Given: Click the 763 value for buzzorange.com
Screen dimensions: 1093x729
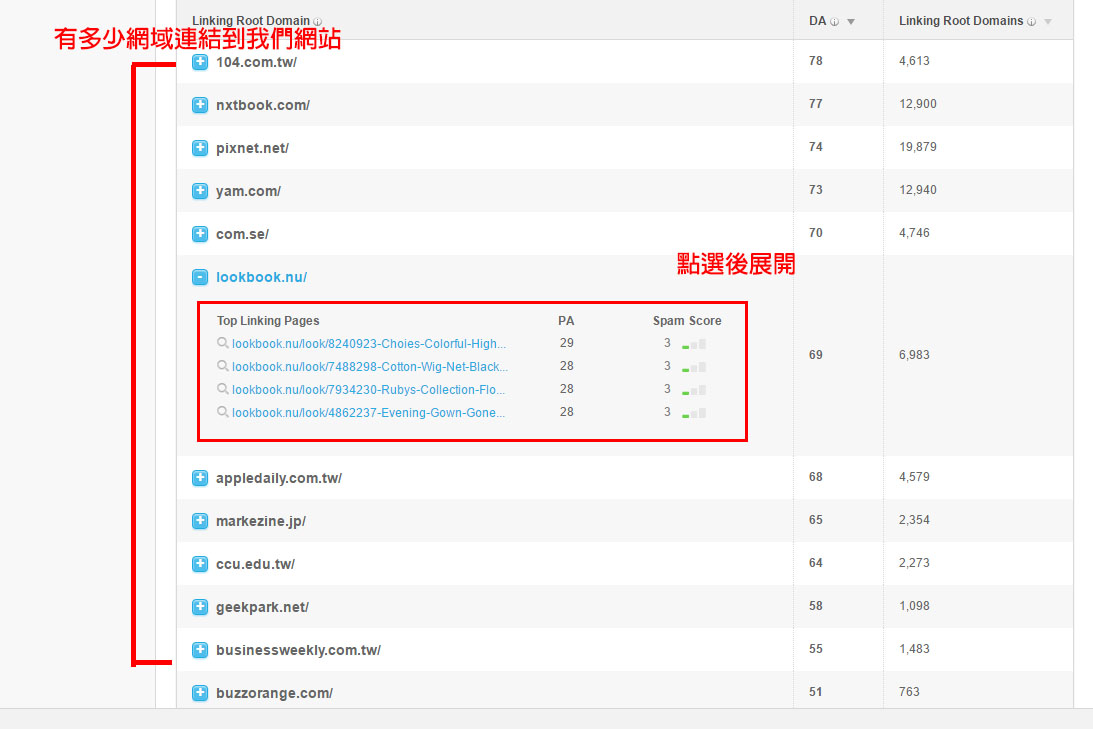Looking at the screenshot, I should click(909, 691).
